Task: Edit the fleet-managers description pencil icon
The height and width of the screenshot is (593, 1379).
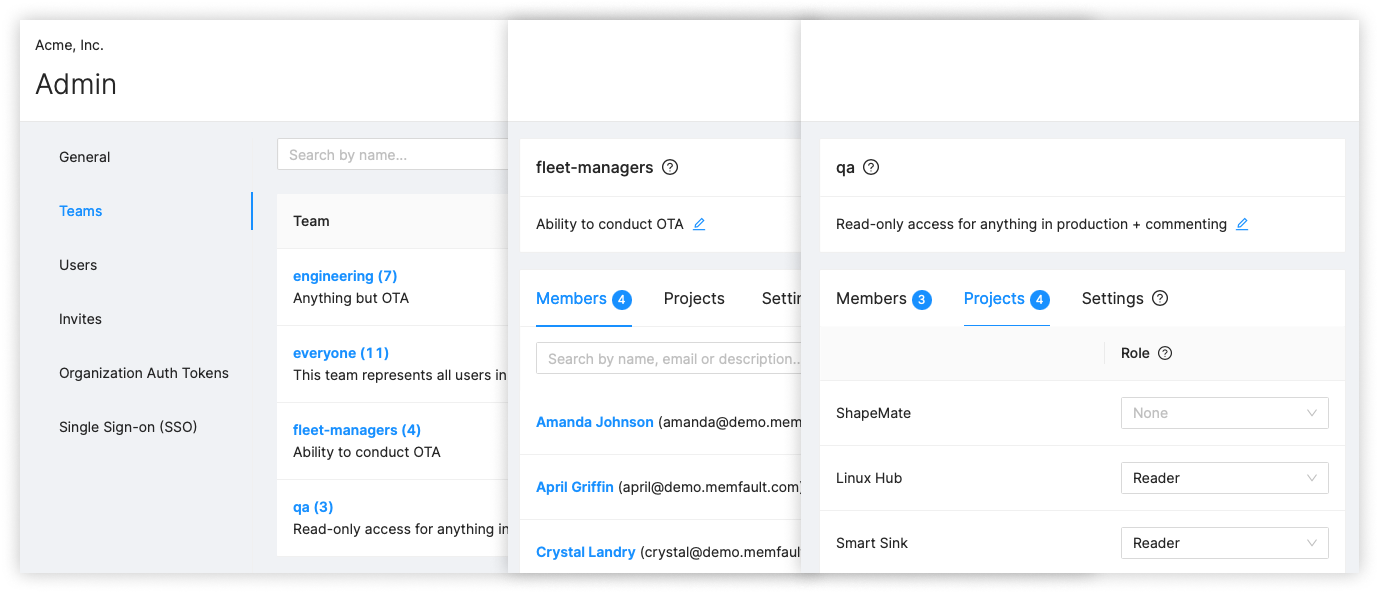Action: click(x=699, y=224)
